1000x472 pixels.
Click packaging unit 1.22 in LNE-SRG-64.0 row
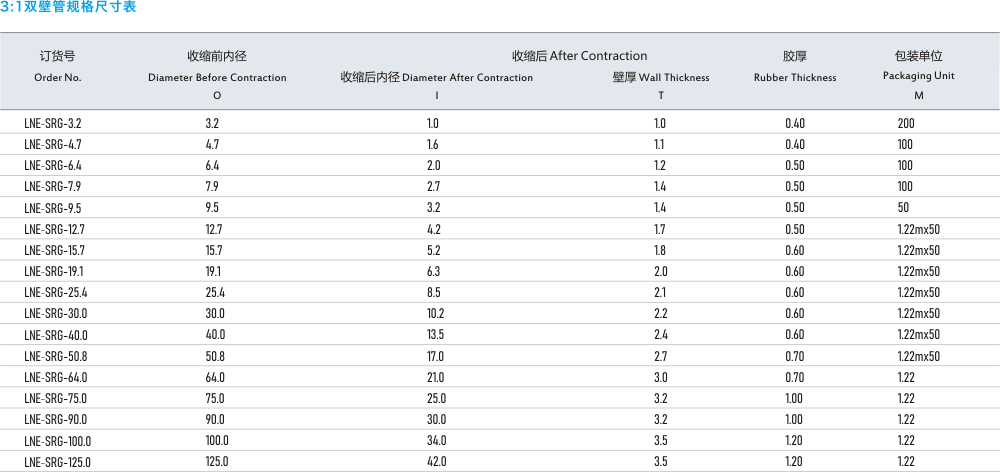click(906, 377)
